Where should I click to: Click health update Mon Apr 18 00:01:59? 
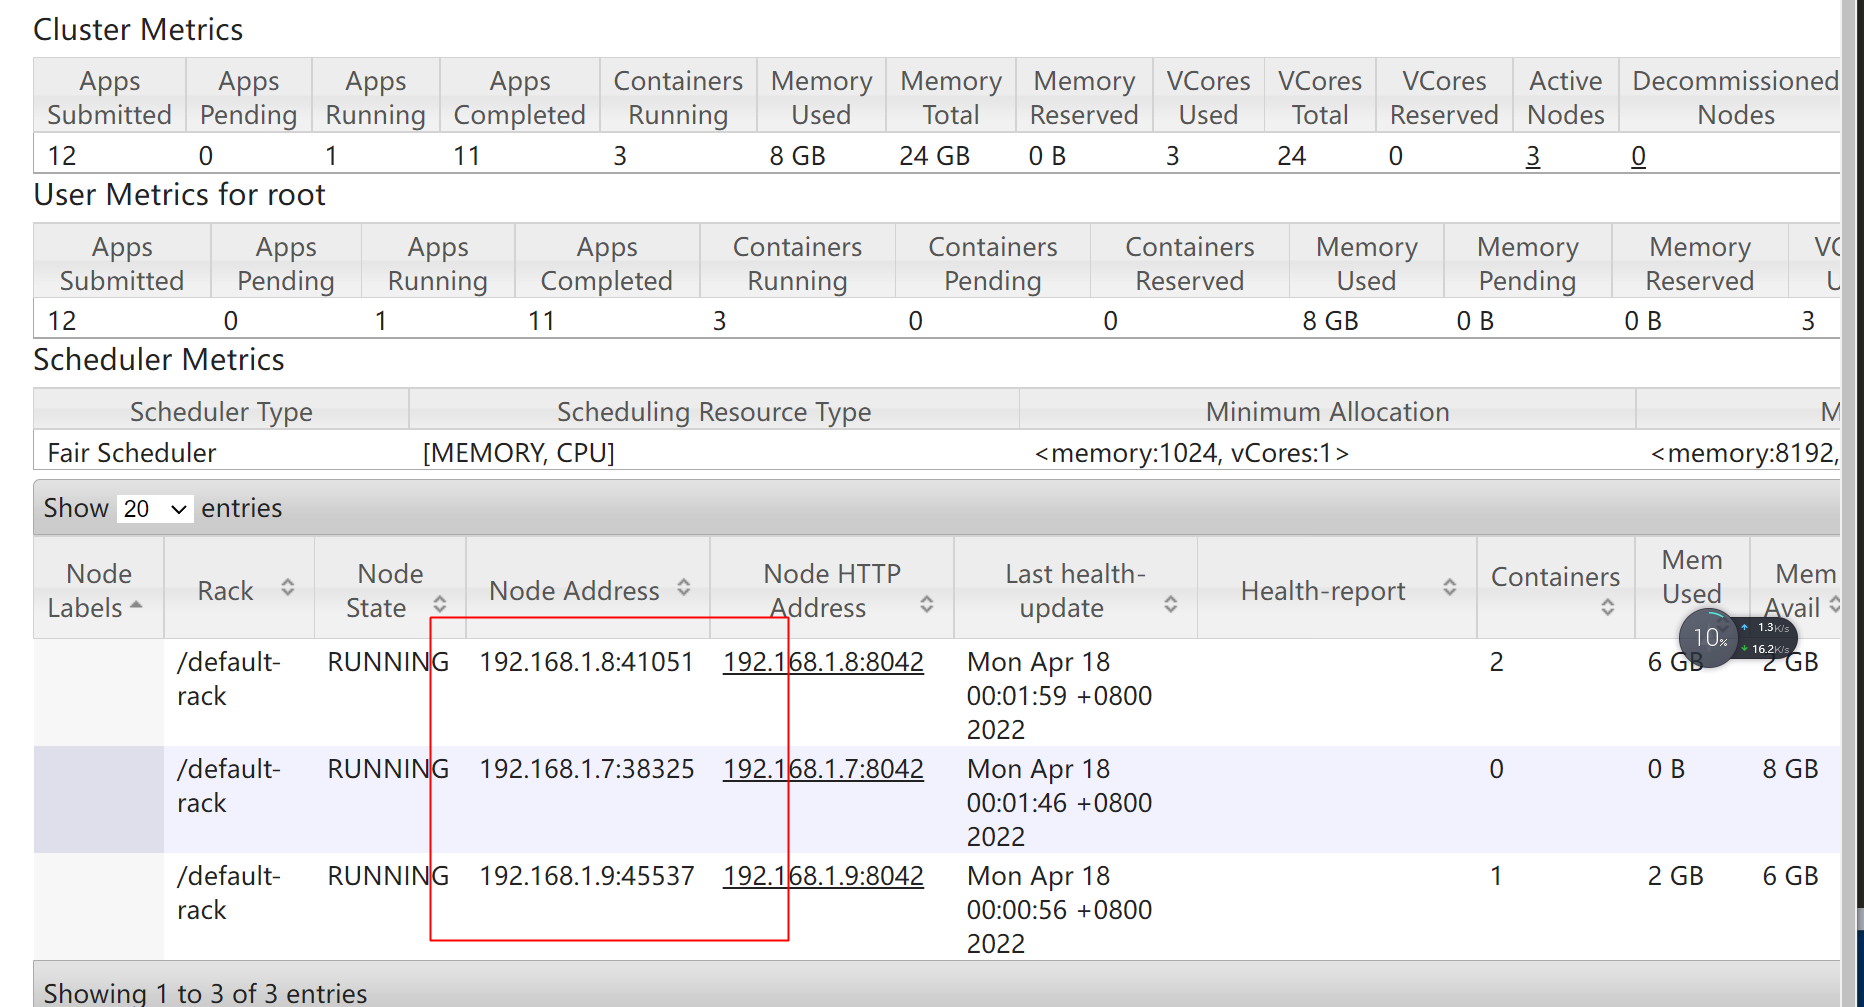tap(1059, 696)
